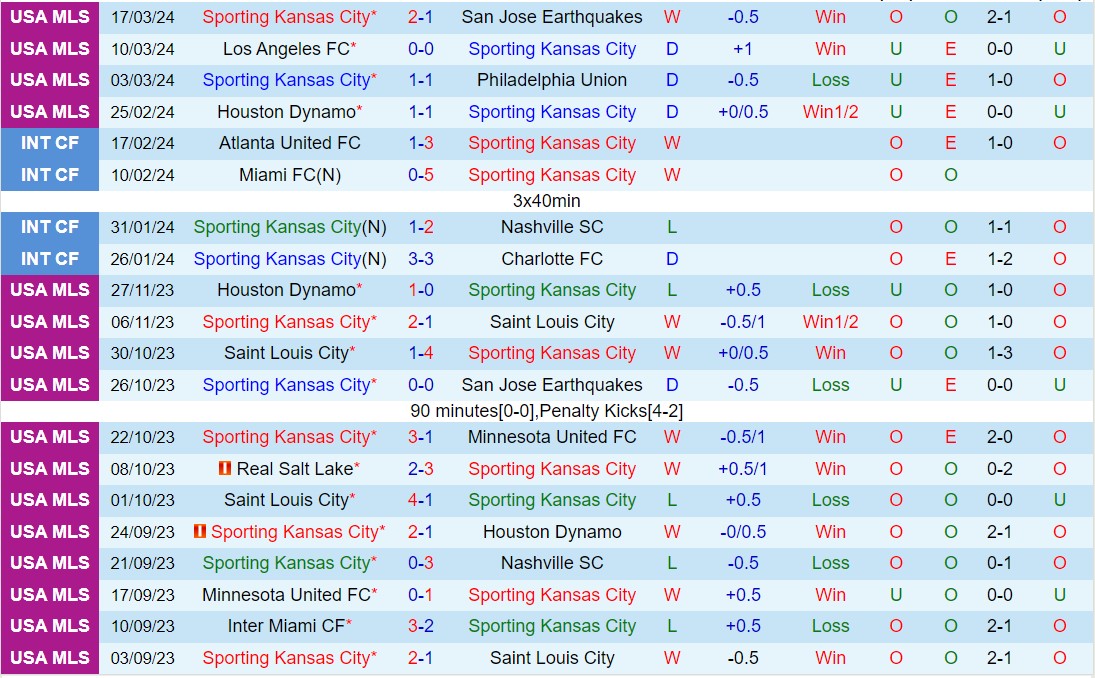Open the Miami FC(N) team link
The width and height of the screenshot is (1095, 678).
click(289, 175)
